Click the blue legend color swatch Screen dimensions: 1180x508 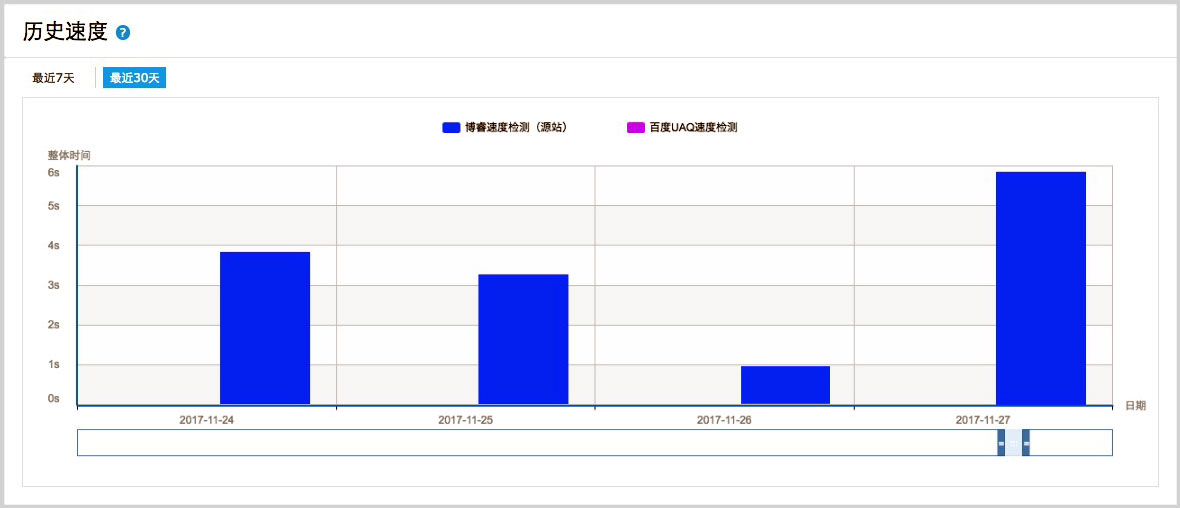click(x=451, y=128)
